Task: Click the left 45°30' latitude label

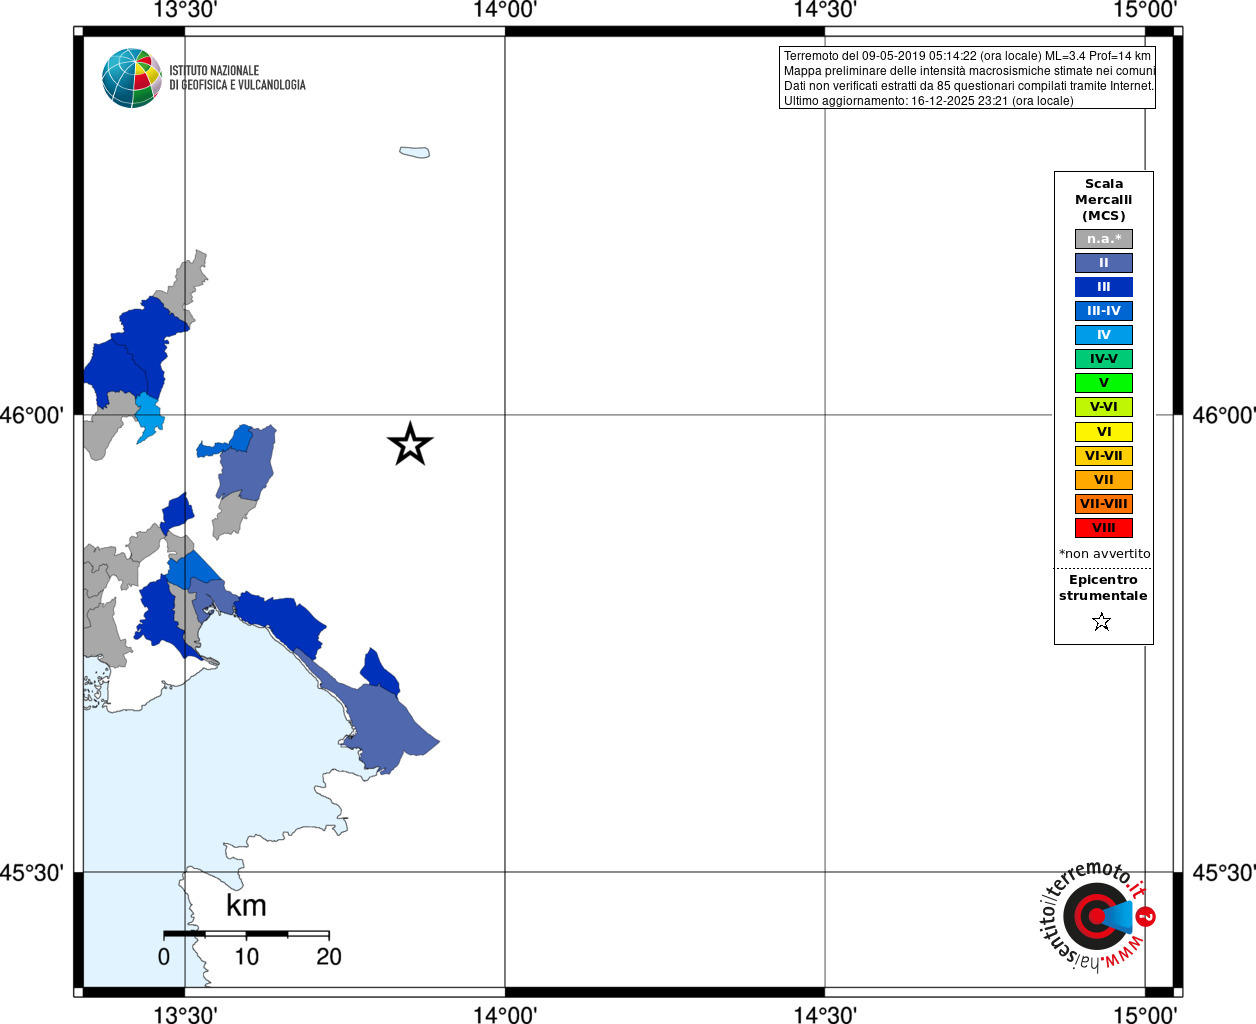Action: pyautogui.click(x=32, y=873)
